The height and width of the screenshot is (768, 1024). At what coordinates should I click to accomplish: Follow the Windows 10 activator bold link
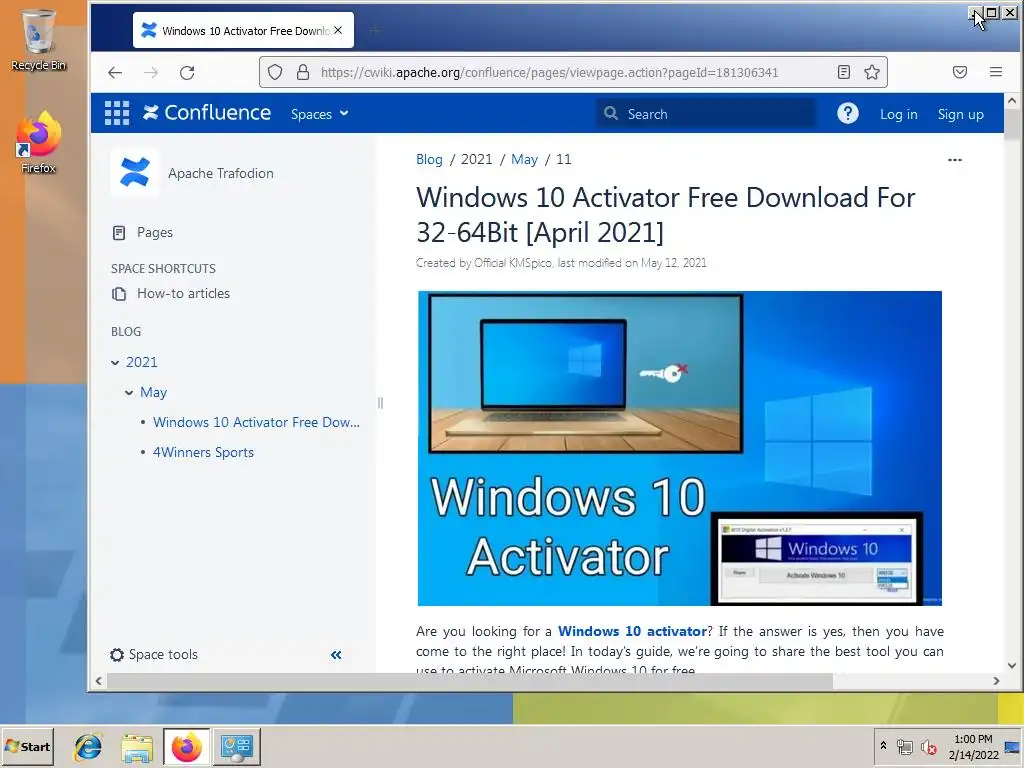click(x=632, y=632)
